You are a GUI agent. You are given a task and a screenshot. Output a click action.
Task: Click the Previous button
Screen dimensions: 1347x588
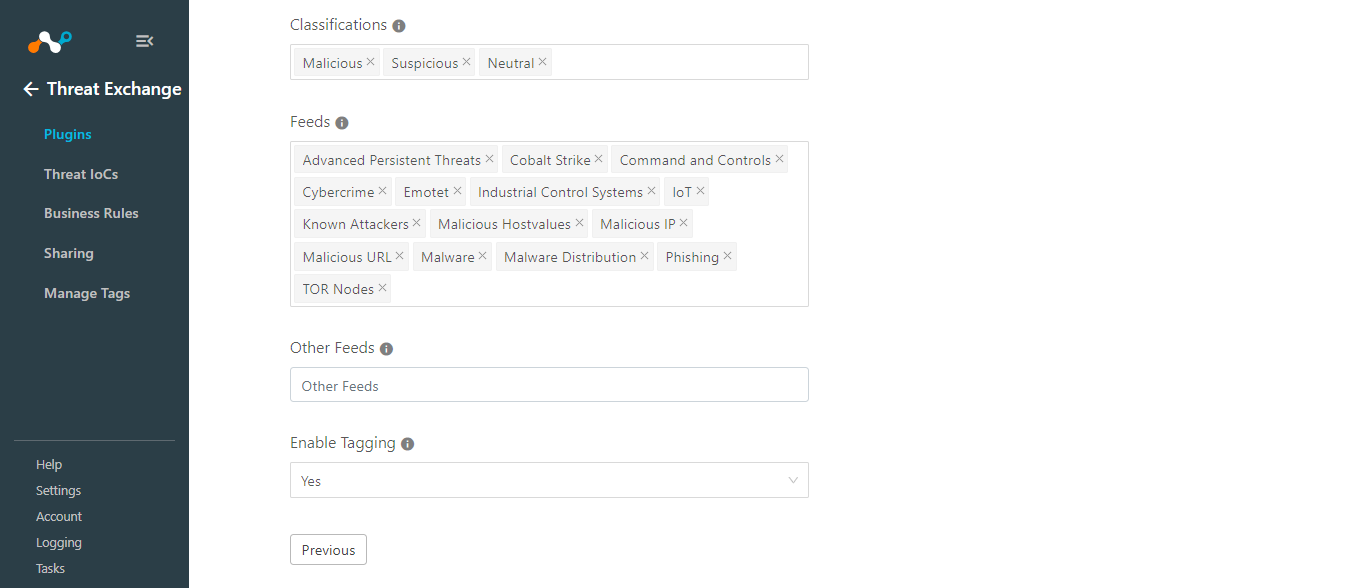(328, 550)
